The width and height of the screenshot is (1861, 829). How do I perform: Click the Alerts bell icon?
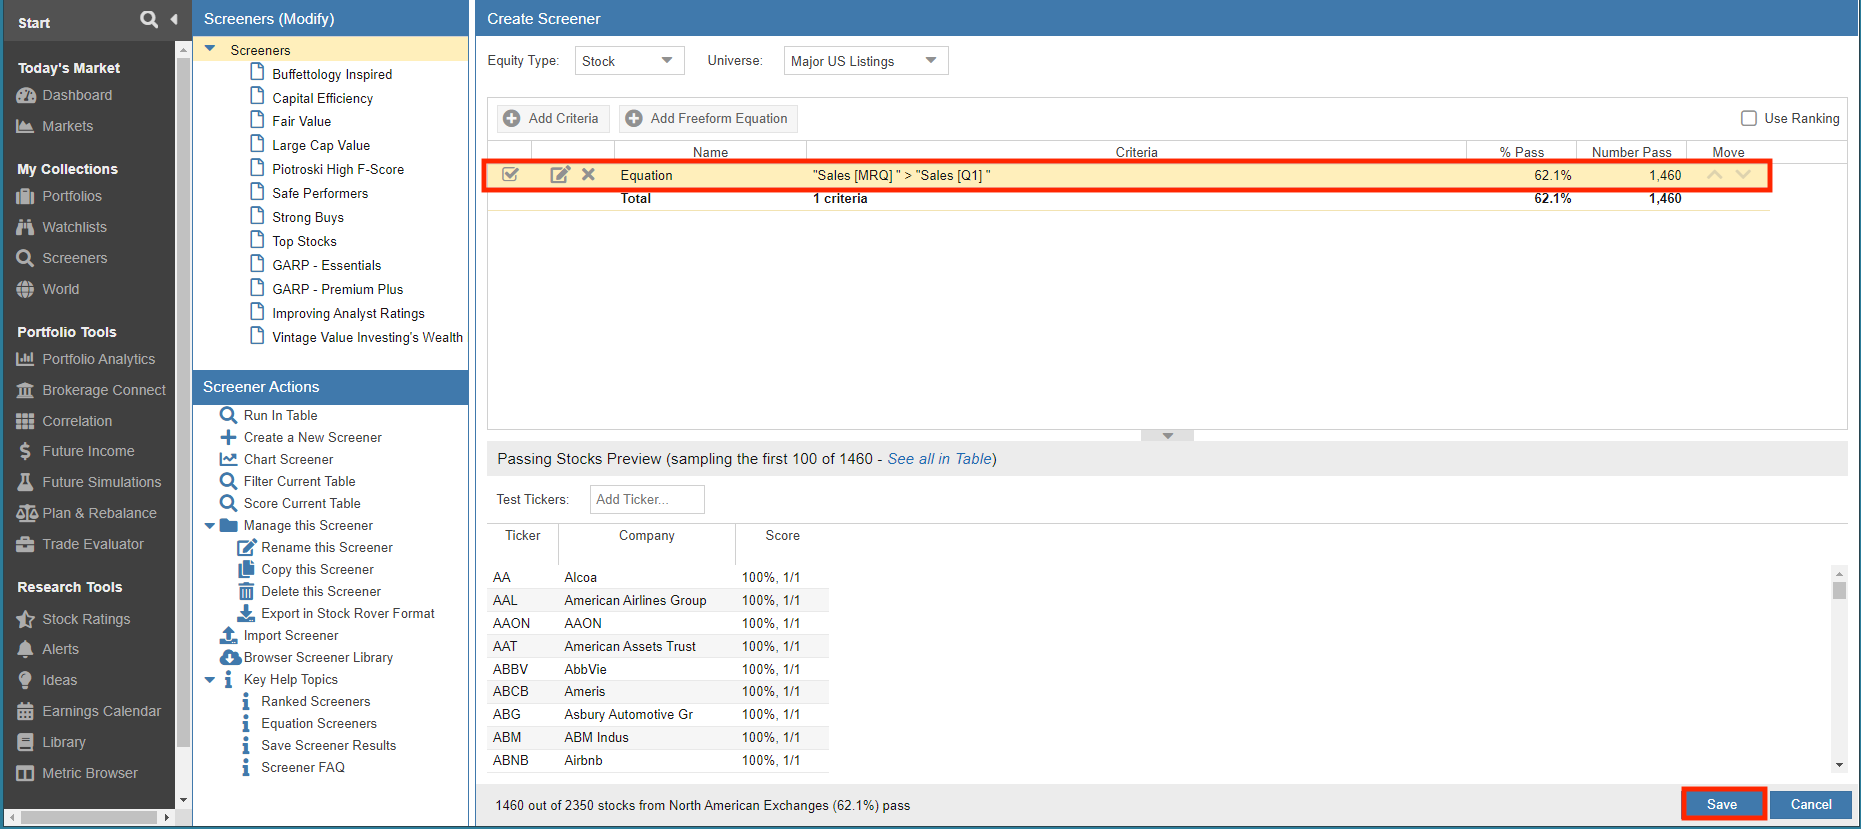coord(25,649)
